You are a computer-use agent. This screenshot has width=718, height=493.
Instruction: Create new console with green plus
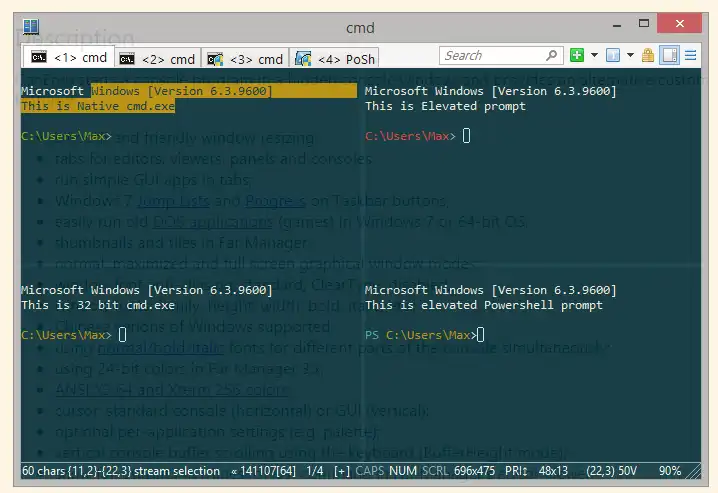point(577,55)
